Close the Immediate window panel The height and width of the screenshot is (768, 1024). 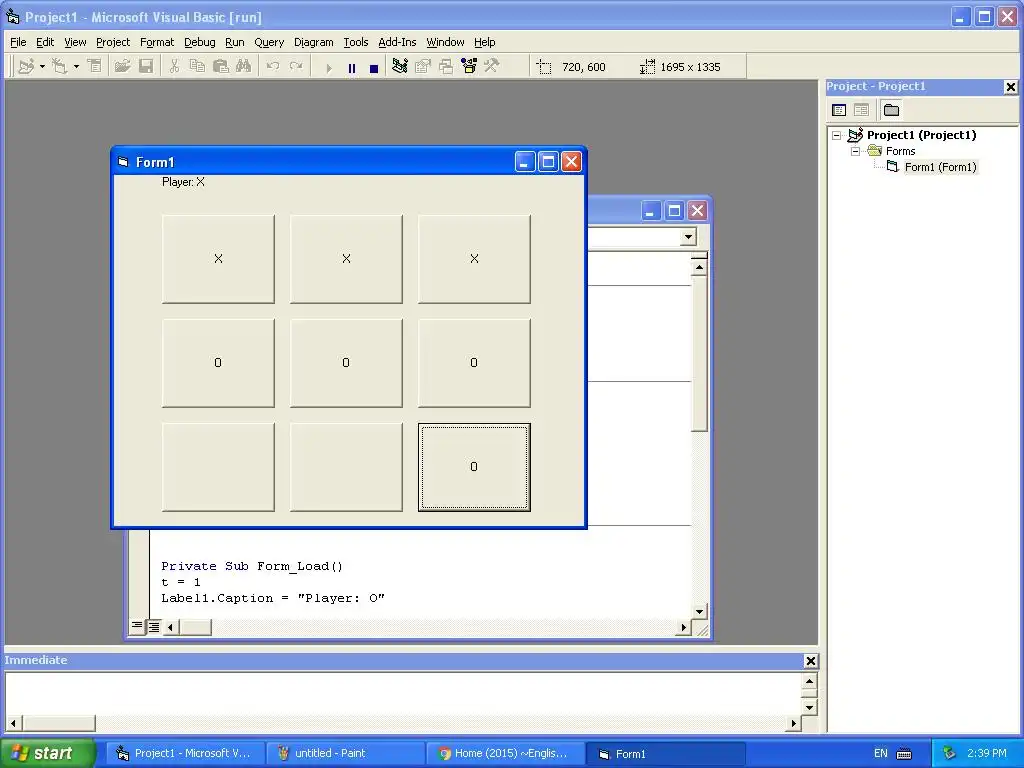click(810, 661)
